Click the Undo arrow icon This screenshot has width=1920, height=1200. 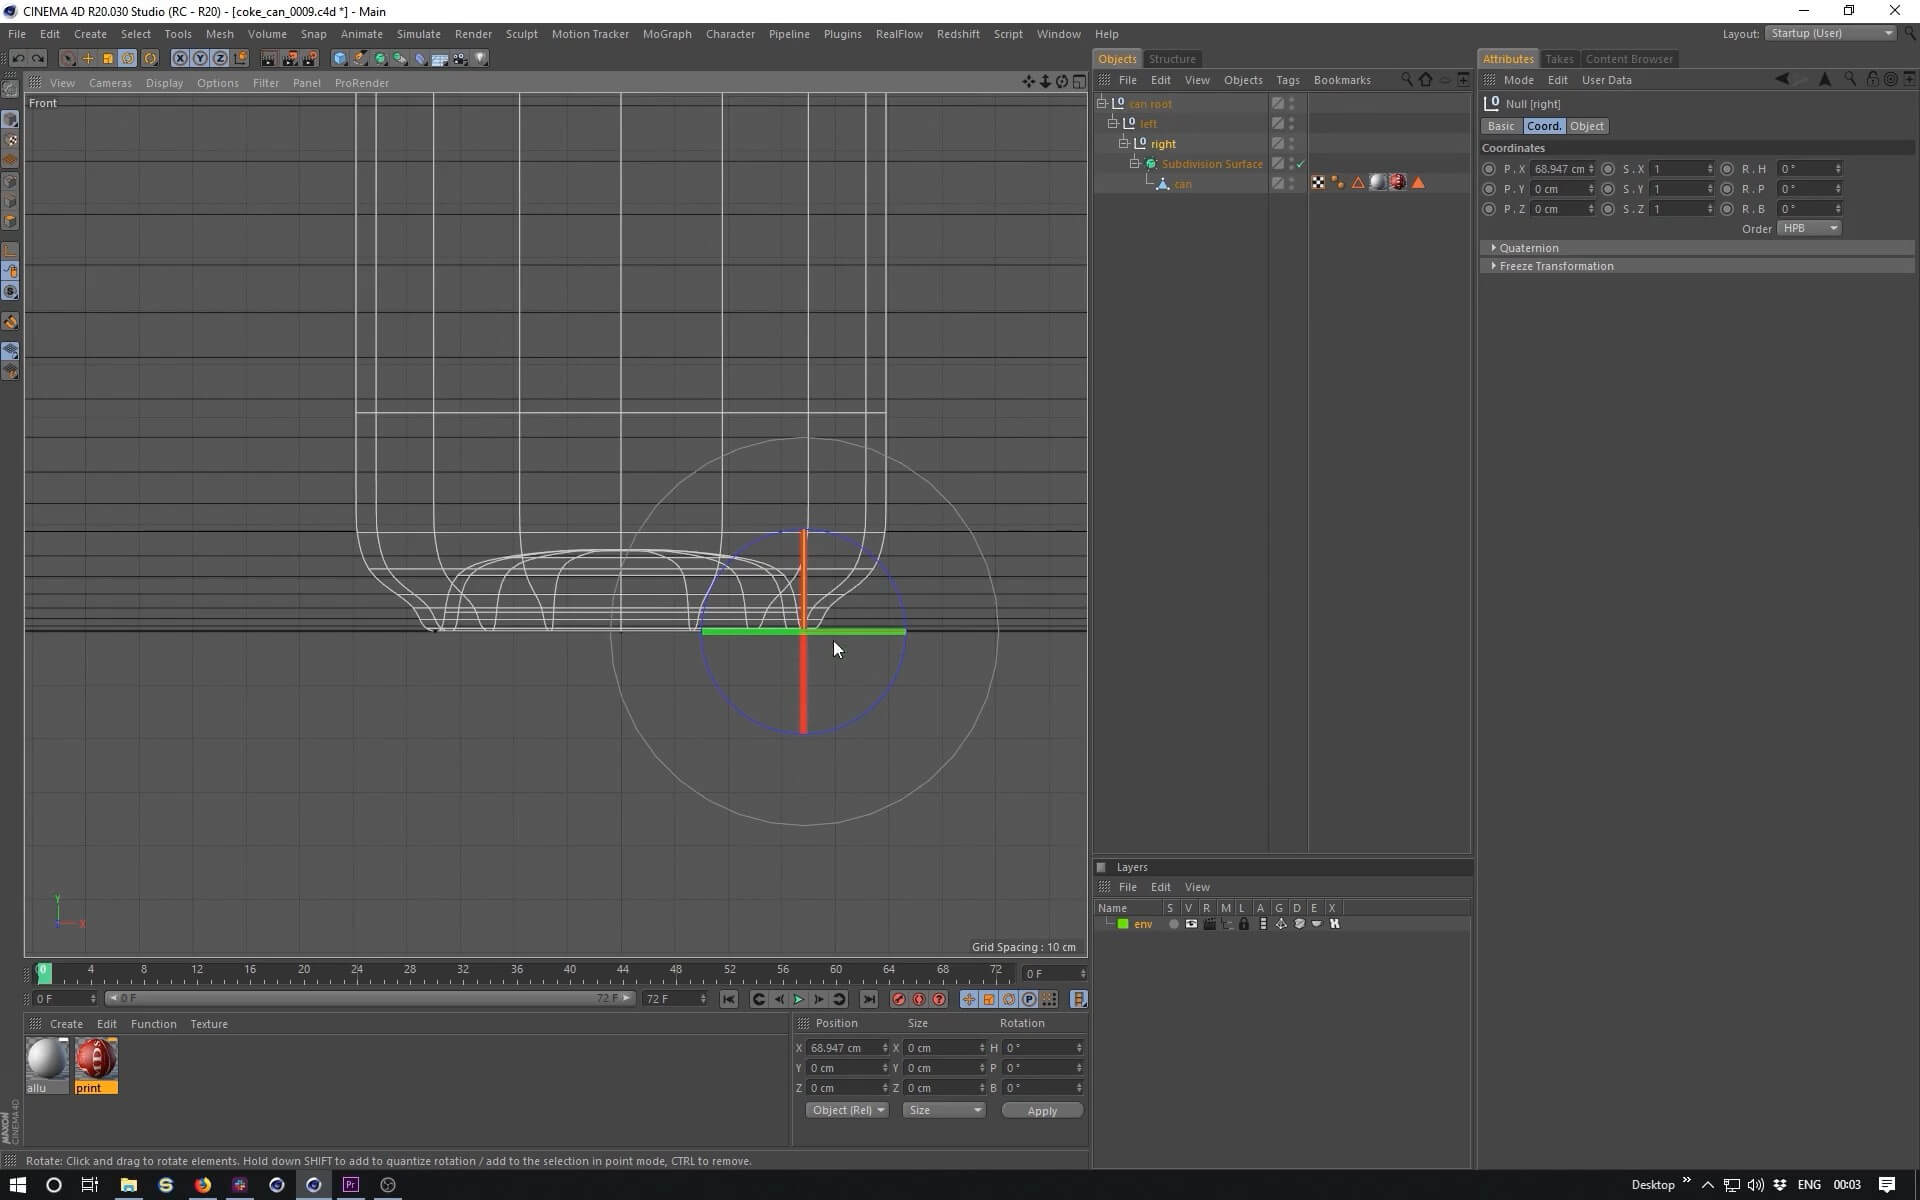(18, 58)
